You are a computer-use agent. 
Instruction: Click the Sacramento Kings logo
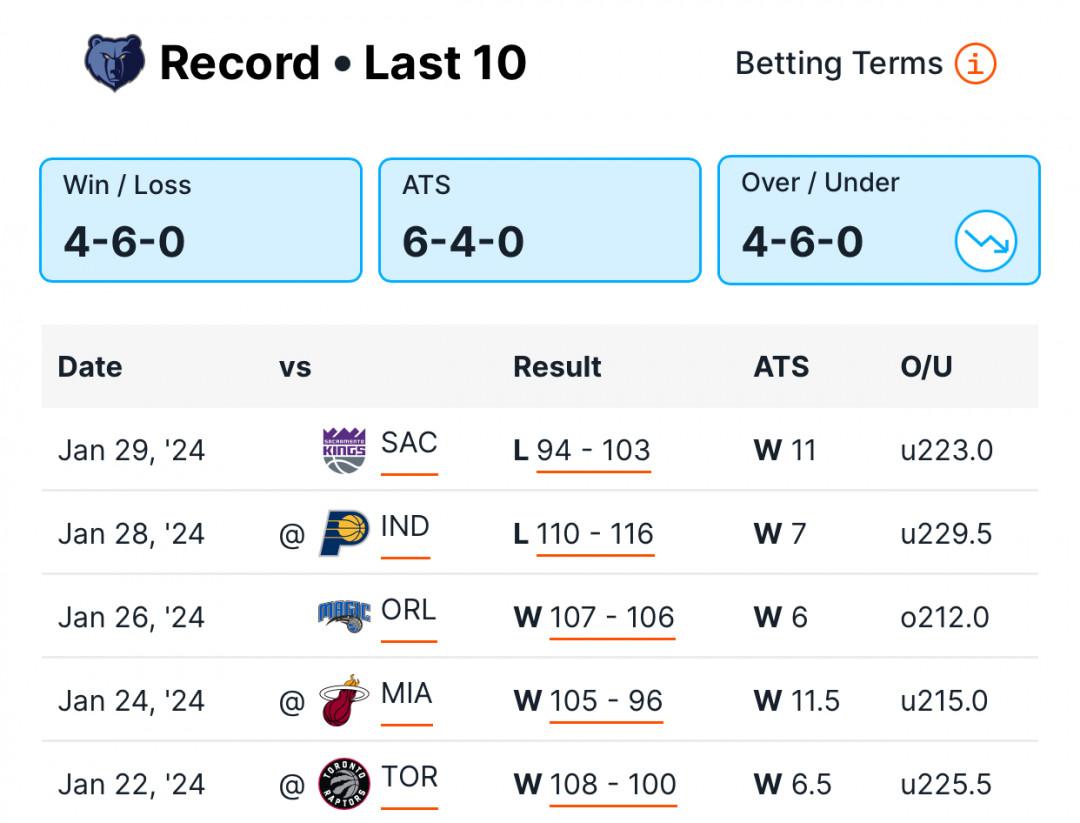(x=344, y=450)
